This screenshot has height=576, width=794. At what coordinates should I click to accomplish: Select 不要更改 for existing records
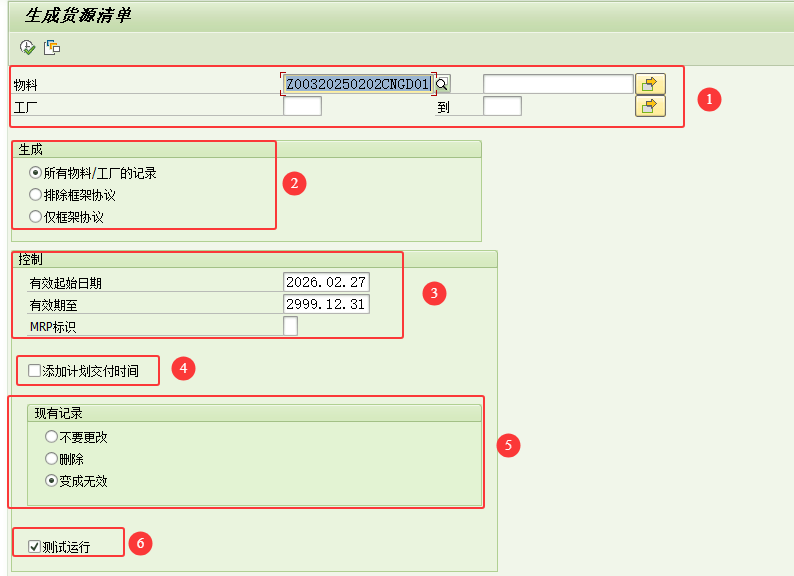point(51,437)
